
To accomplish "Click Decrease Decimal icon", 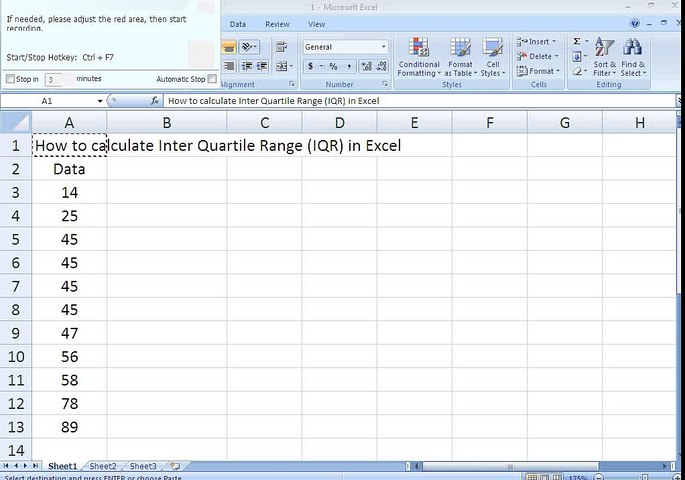I will [x=381, y=66].
